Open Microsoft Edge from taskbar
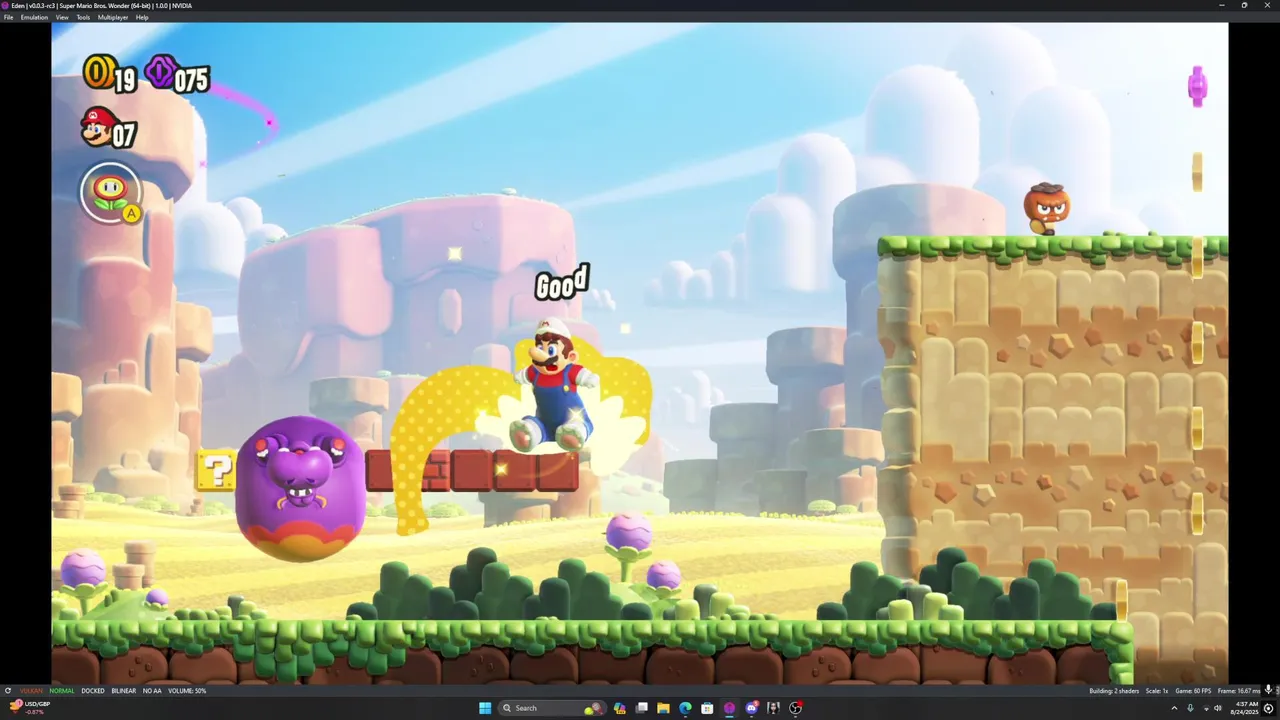1280x720 pixels. [x=685, y=708]
